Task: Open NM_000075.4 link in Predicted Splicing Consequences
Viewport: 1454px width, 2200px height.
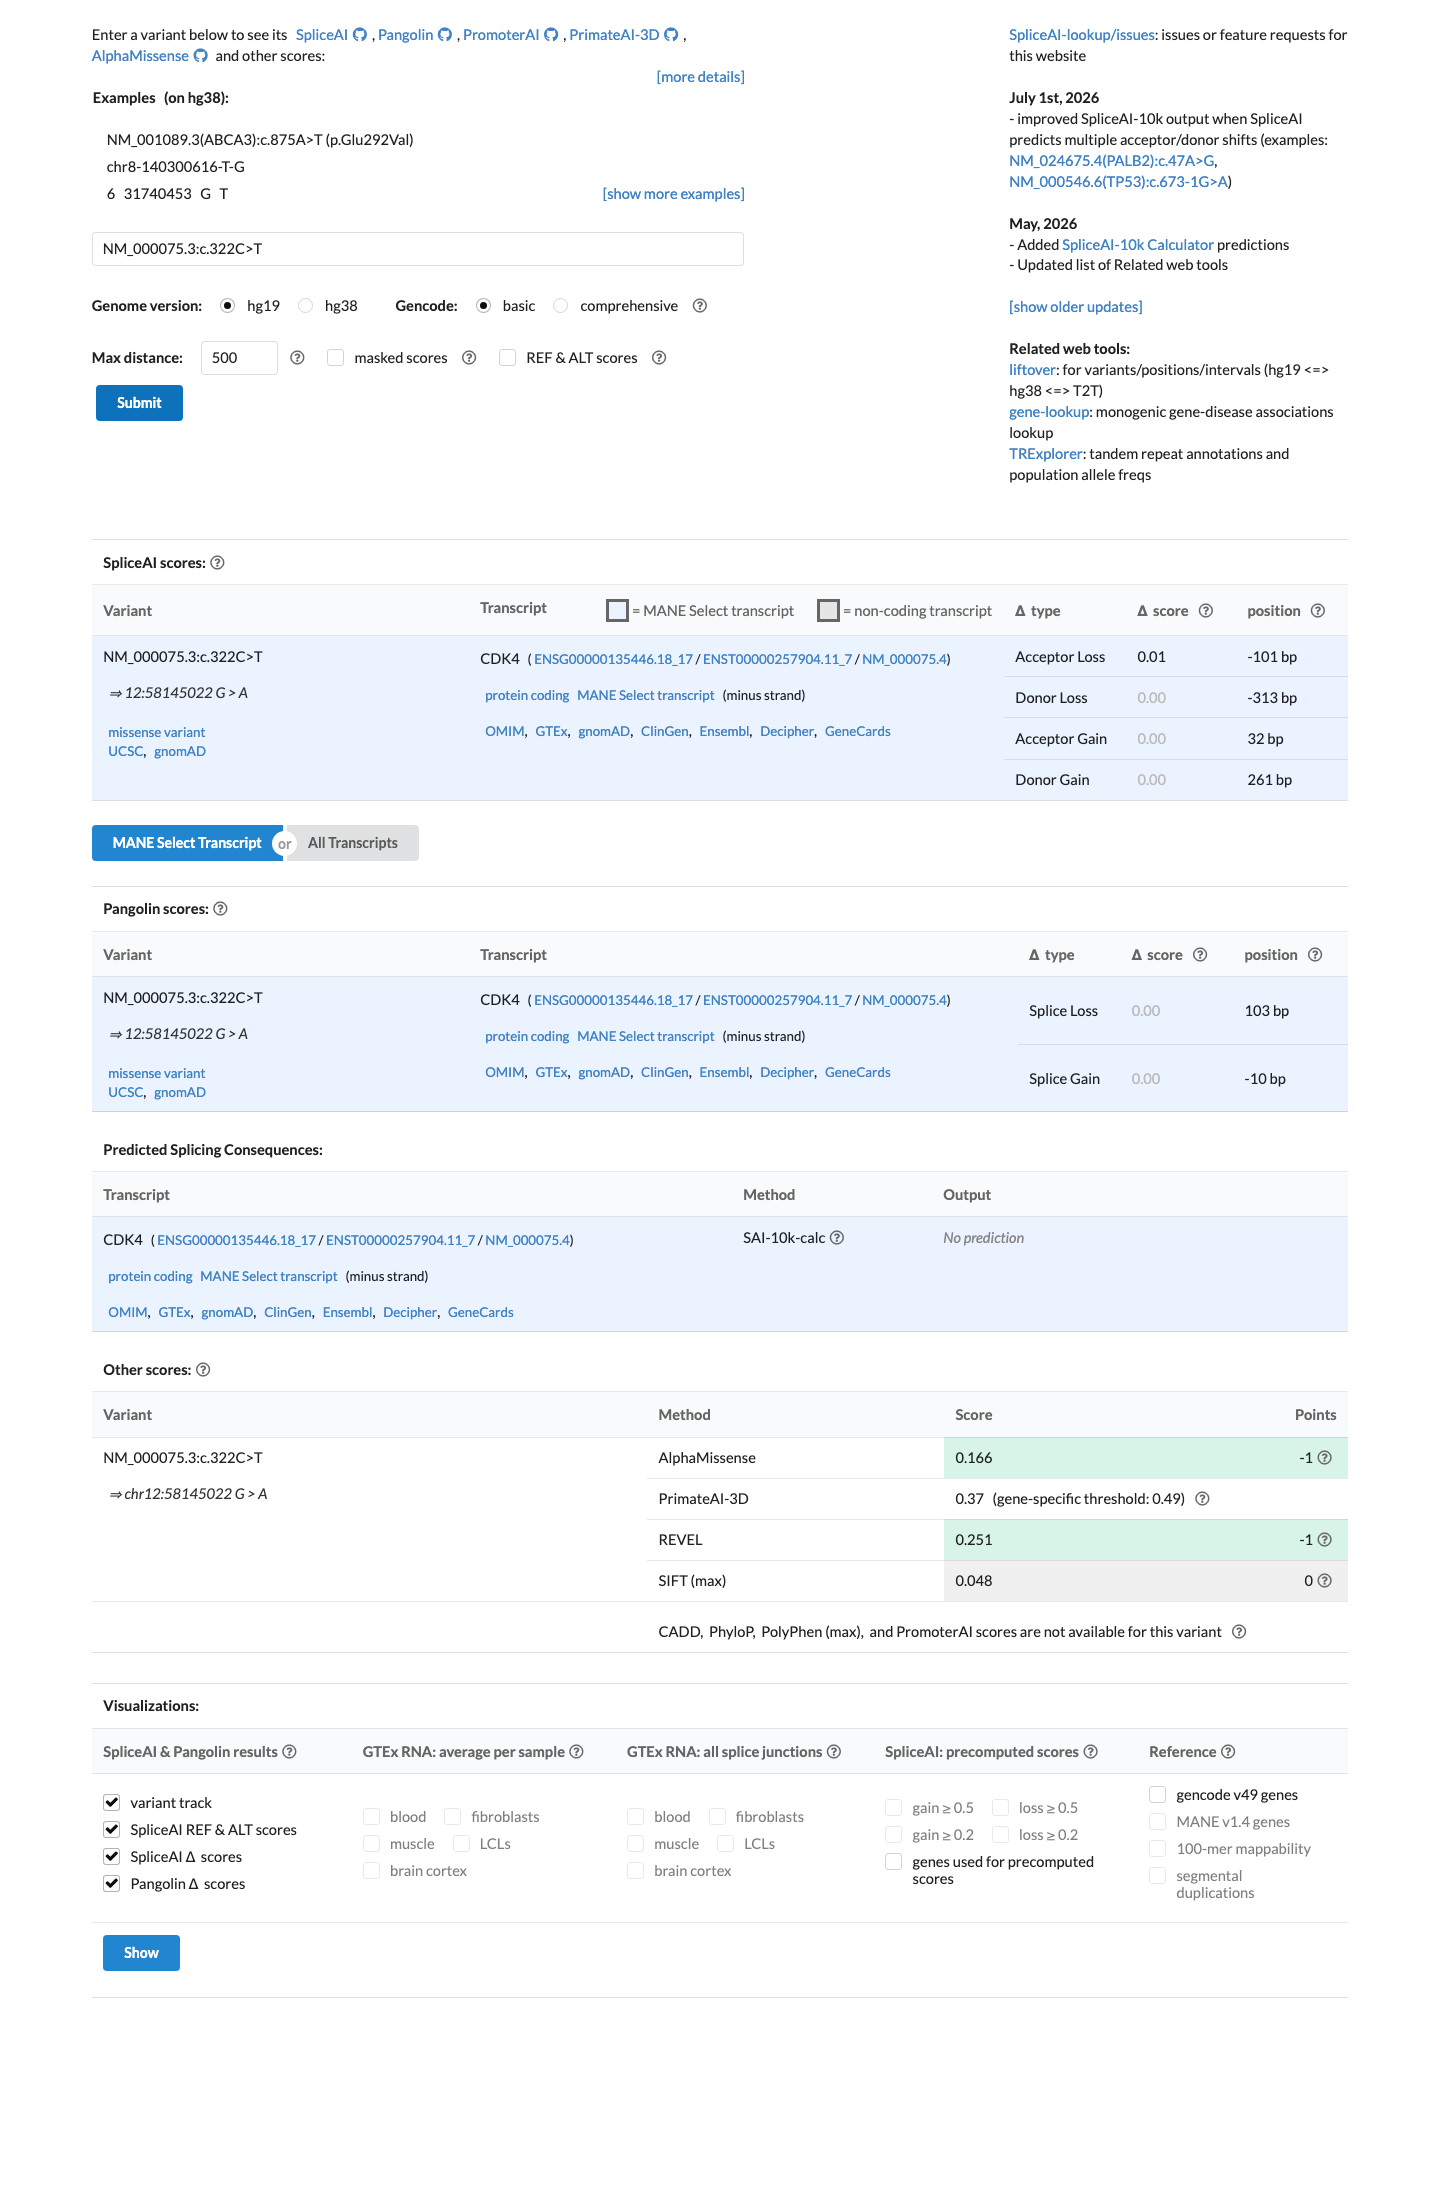Action: click(527, 1240)
